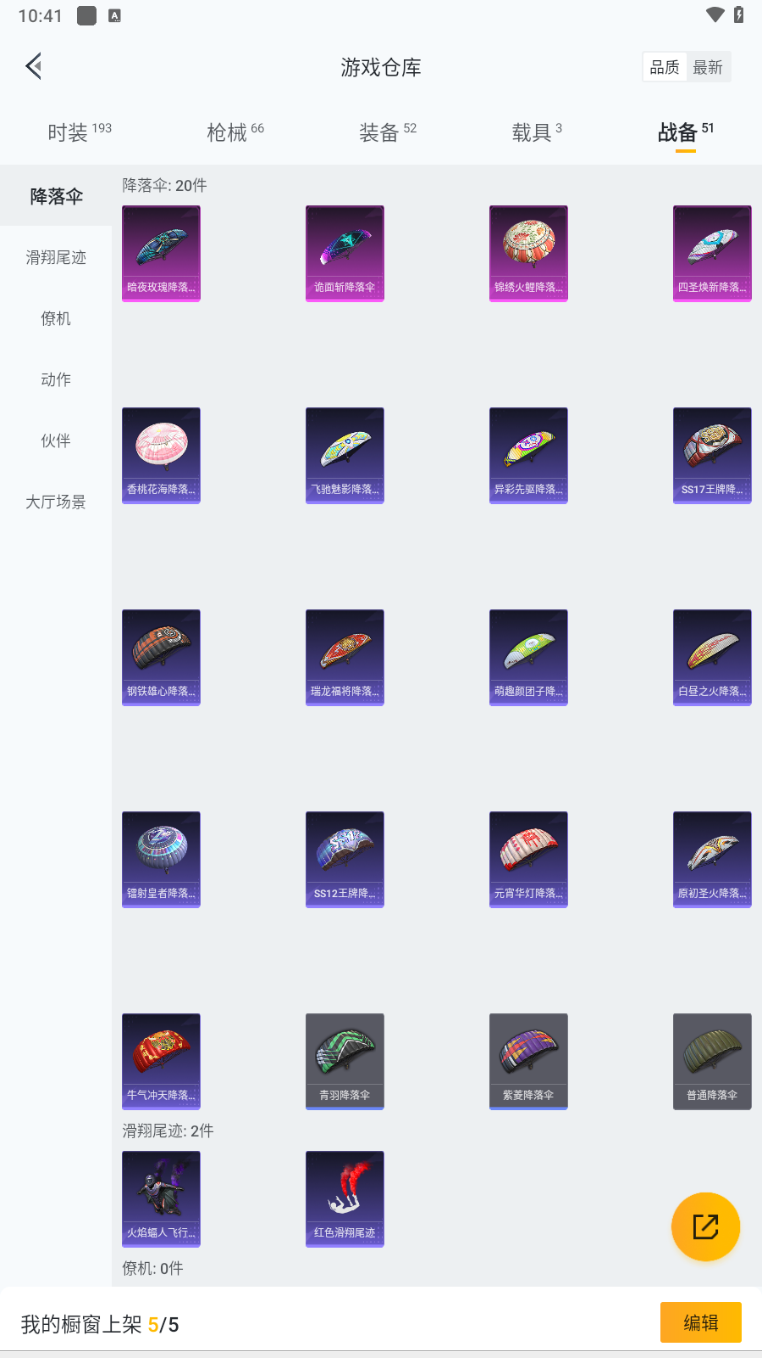Open the 时装 tab

coord(79,132)
